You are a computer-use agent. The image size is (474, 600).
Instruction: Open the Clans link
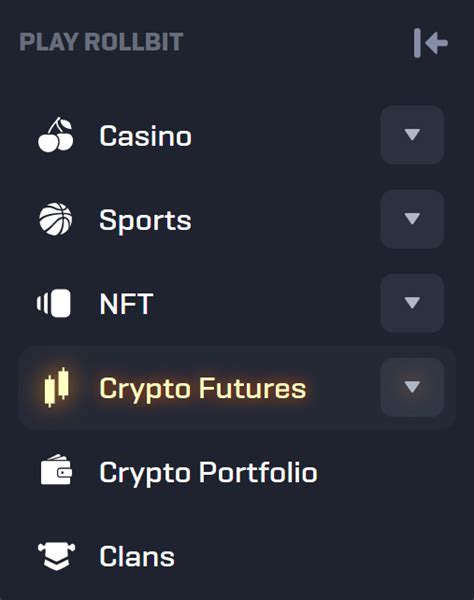(137, 557)
